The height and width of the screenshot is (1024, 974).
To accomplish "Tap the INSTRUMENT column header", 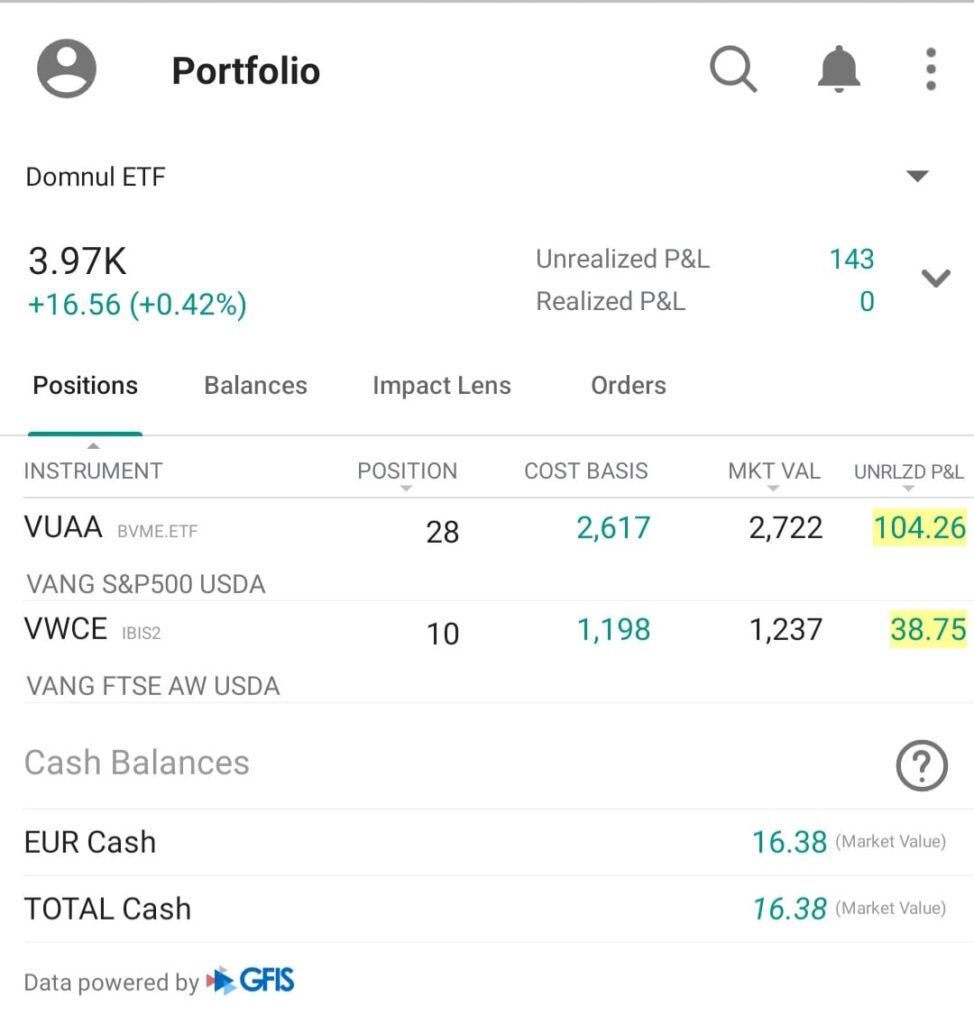I will coord(93,471).
